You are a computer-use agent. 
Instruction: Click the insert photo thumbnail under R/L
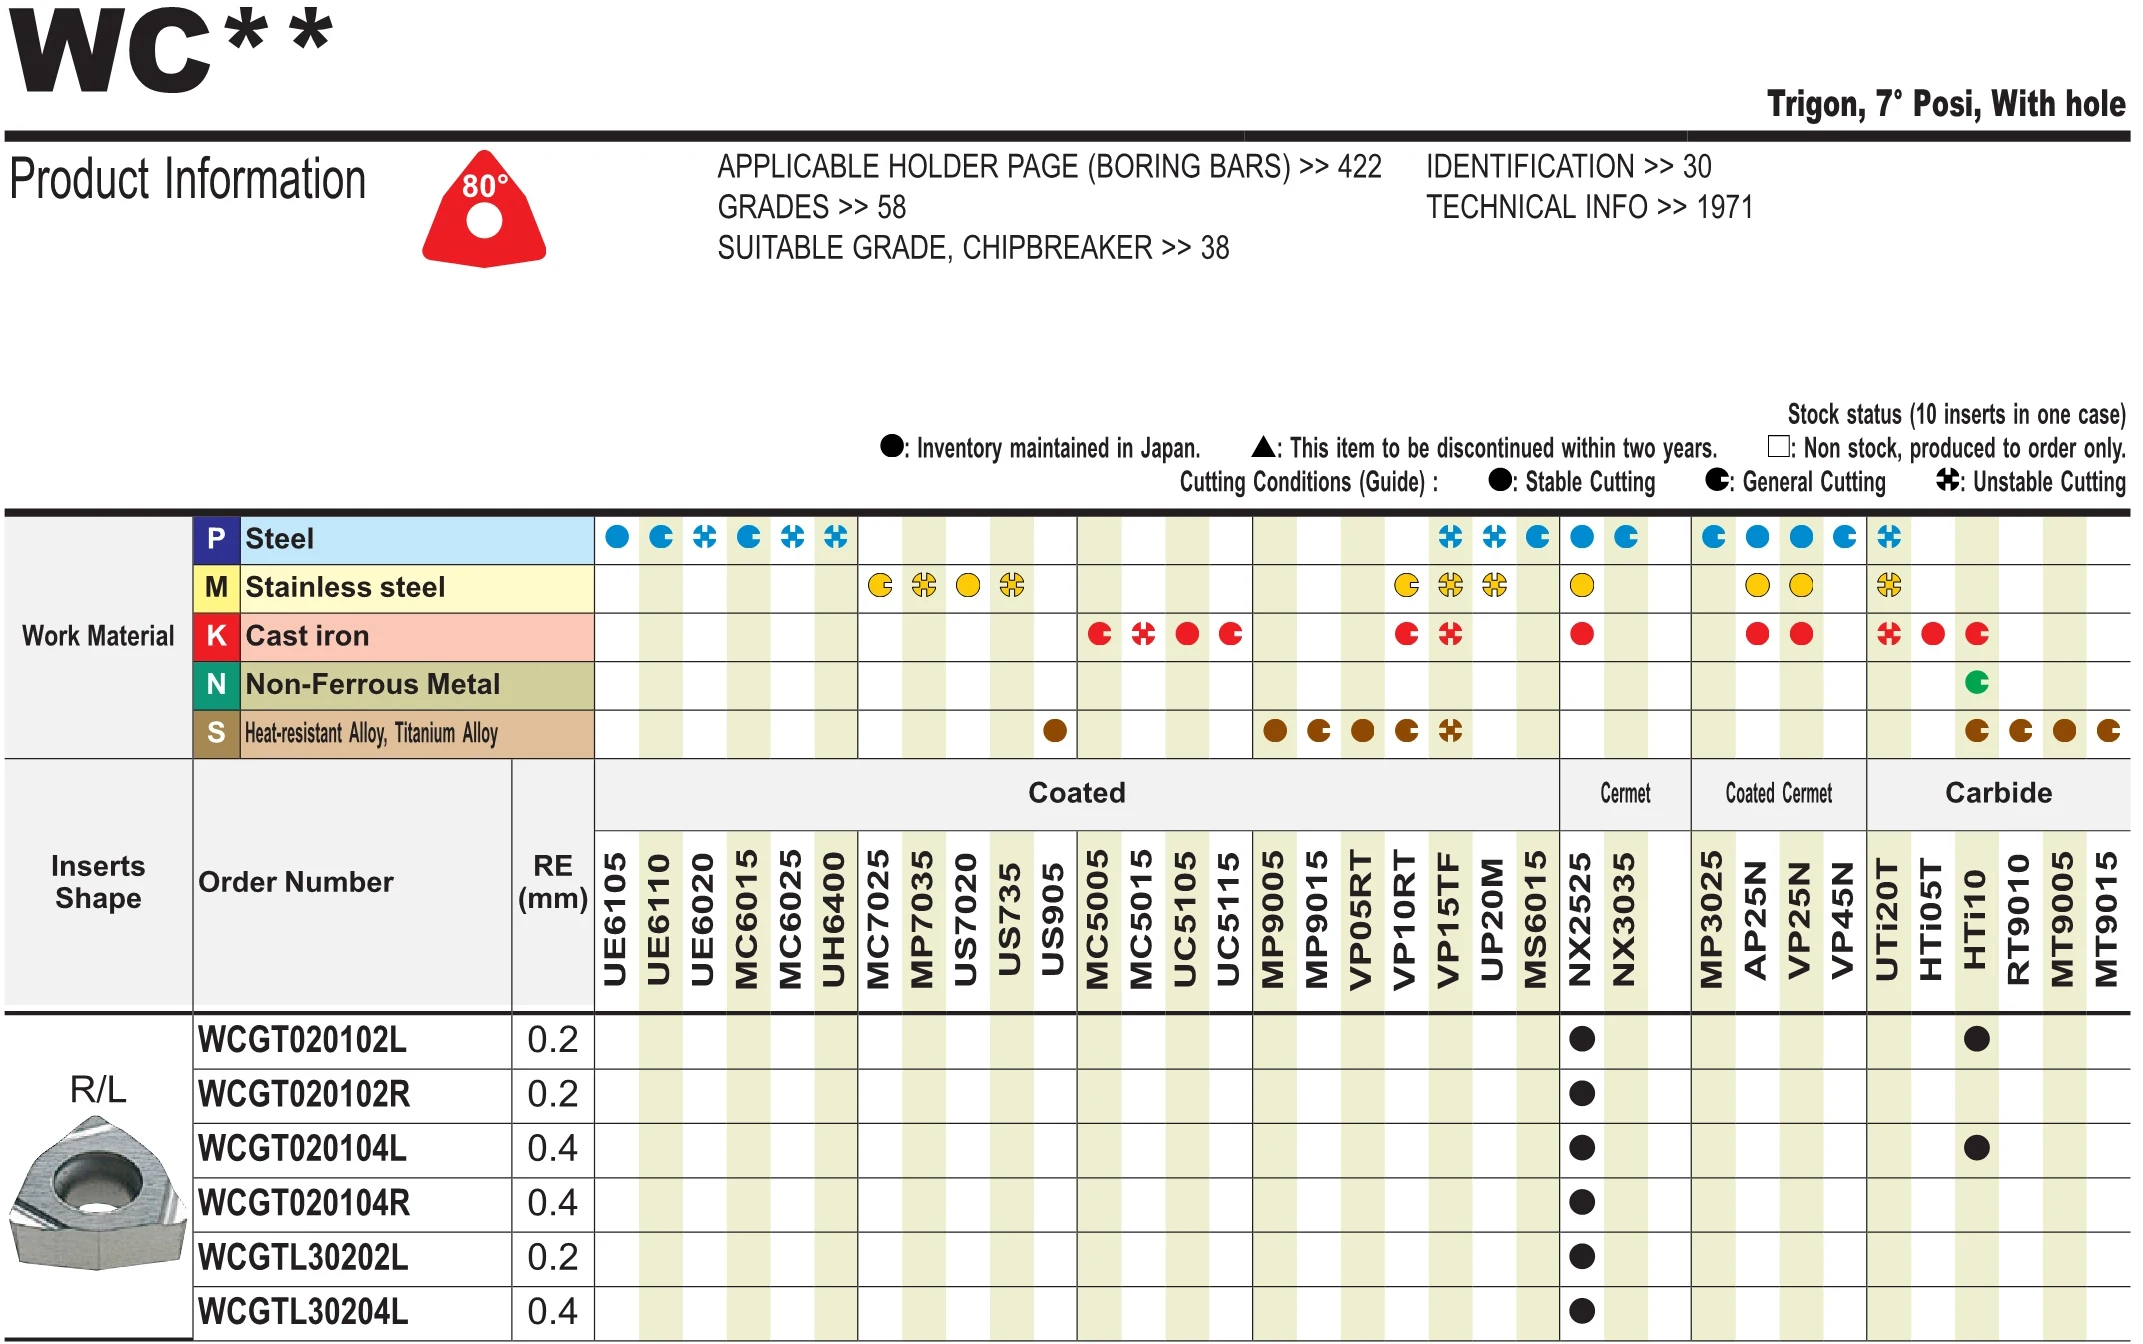[97, 1195]
